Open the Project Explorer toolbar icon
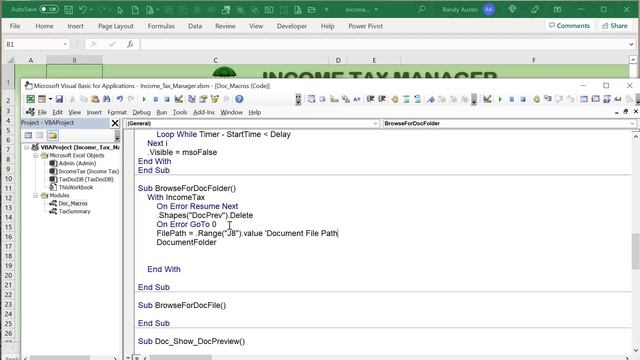Image resolution: width=640 pixels, height=360 pixels. coord(191,99)
